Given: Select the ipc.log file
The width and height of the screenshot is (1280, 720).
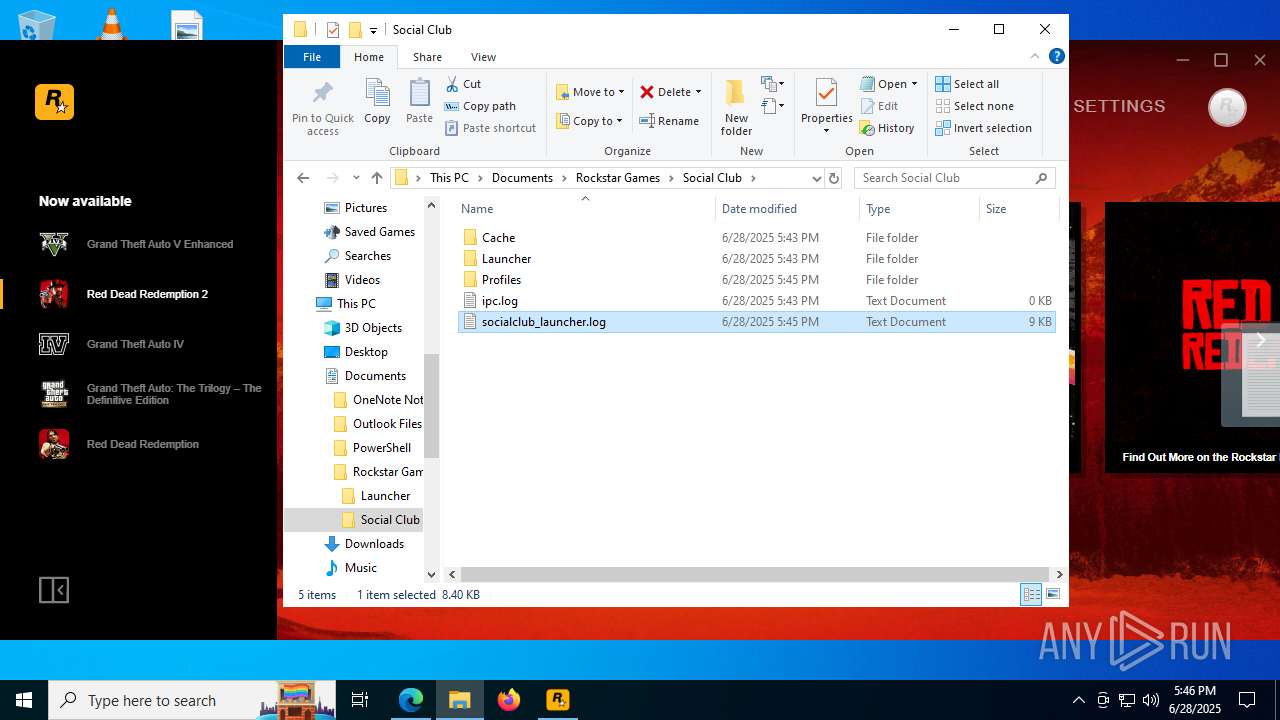Looking at the screenshot, I should pos(756,301).
